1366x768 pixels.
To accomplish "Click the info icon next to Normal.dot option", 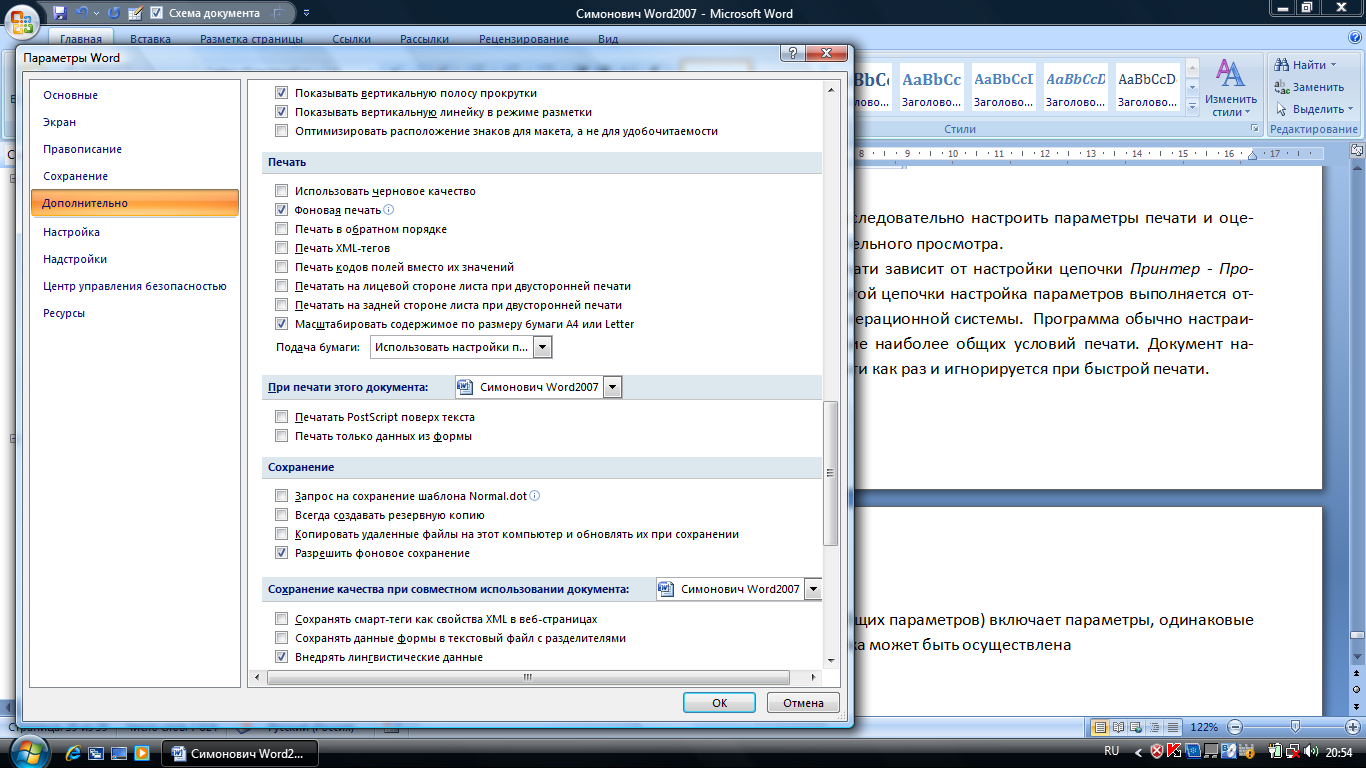I will click(535, 496).
